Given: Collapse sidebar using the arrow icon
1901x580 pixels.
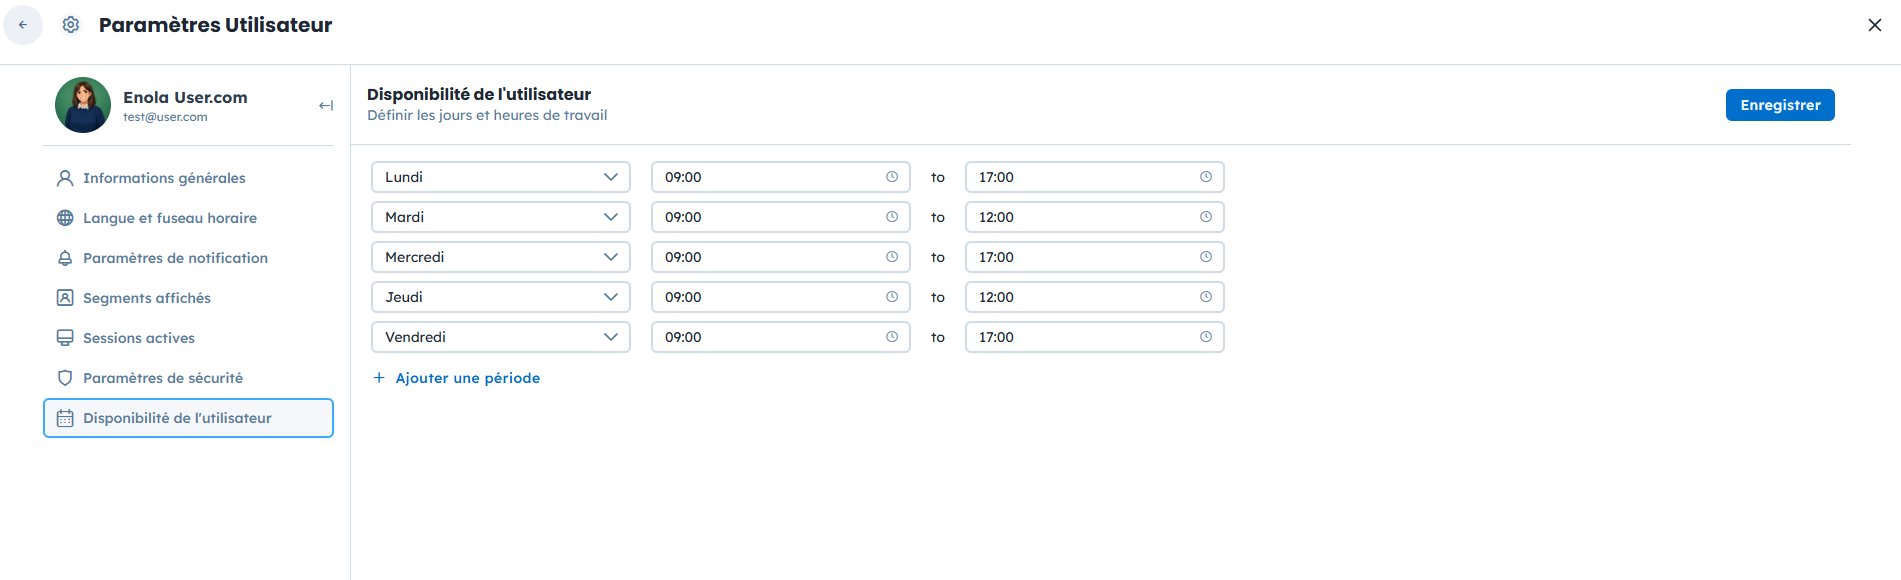Looking at the screenshot, I should tap(325, 105).
